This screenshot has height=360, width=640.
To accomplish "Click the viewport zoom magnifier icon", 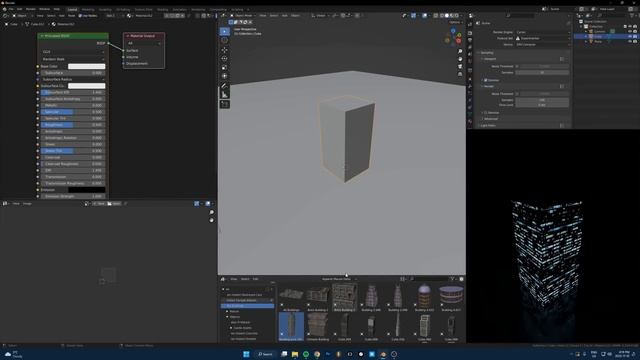I will coord(460,51).
